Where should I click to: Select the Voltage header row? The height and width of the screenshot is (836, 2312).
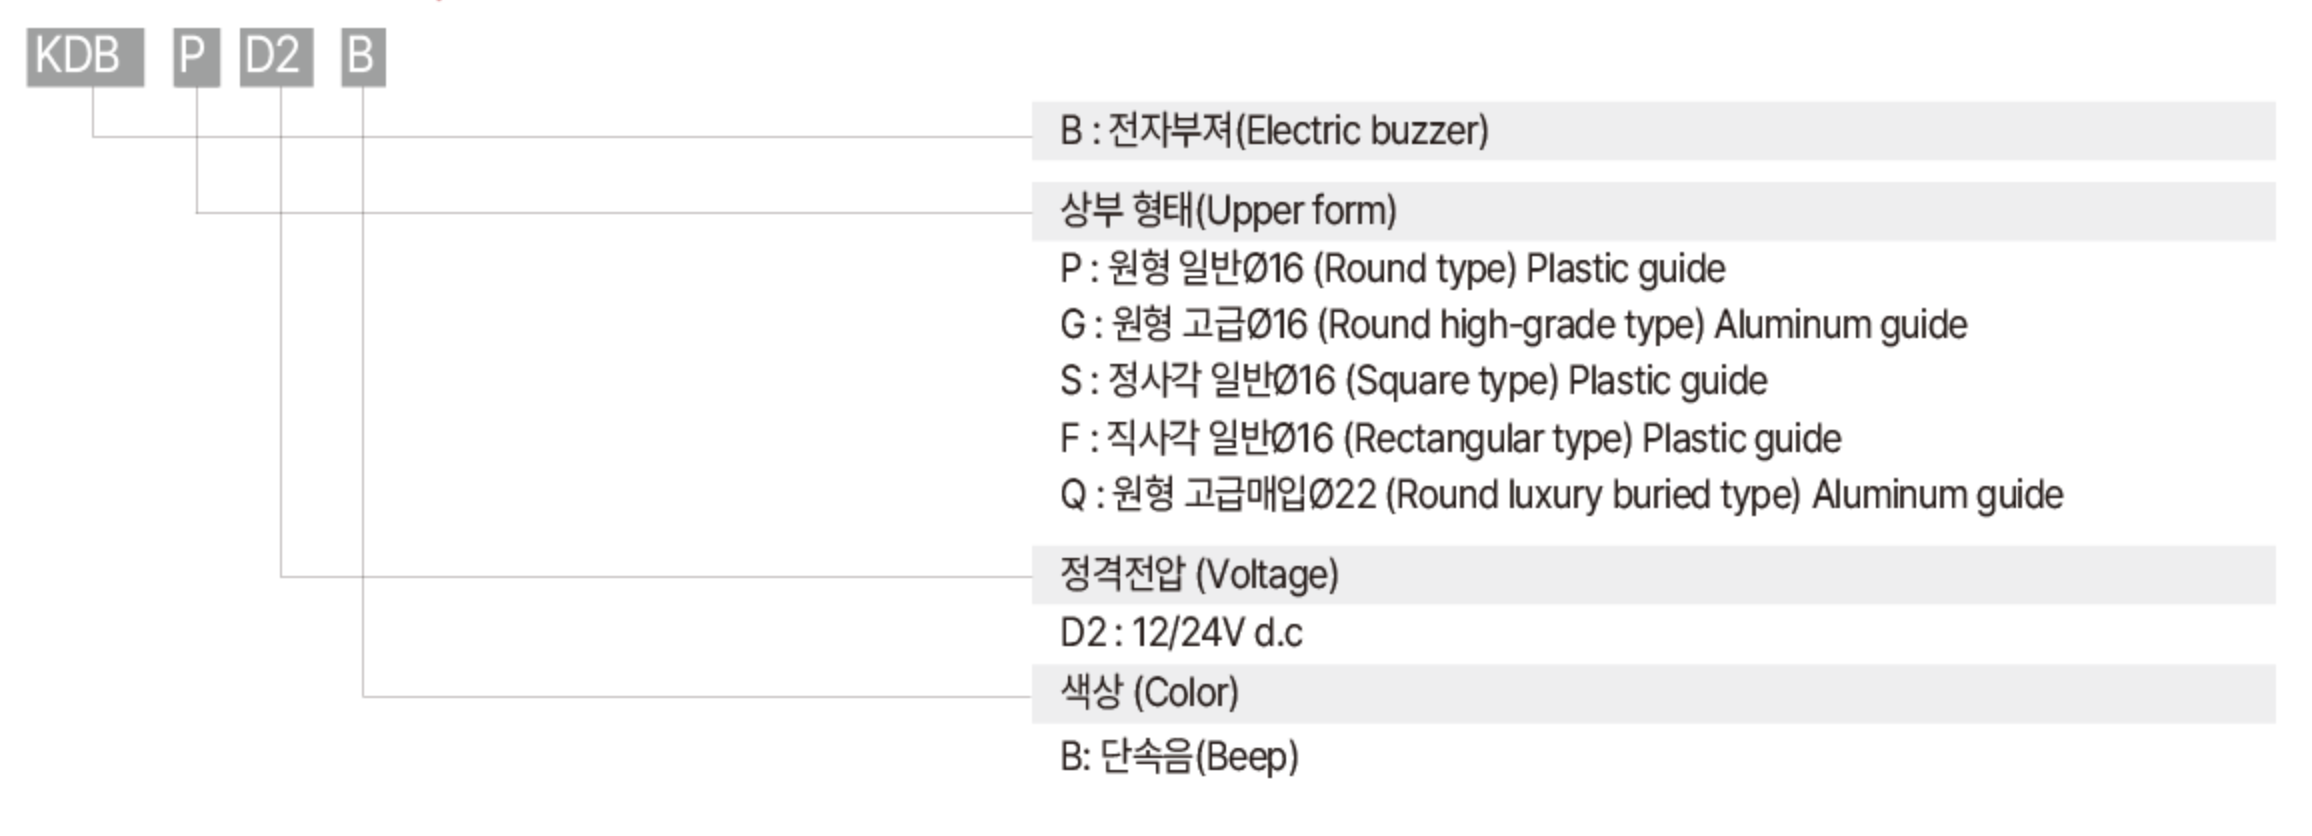coord(1653,575)
